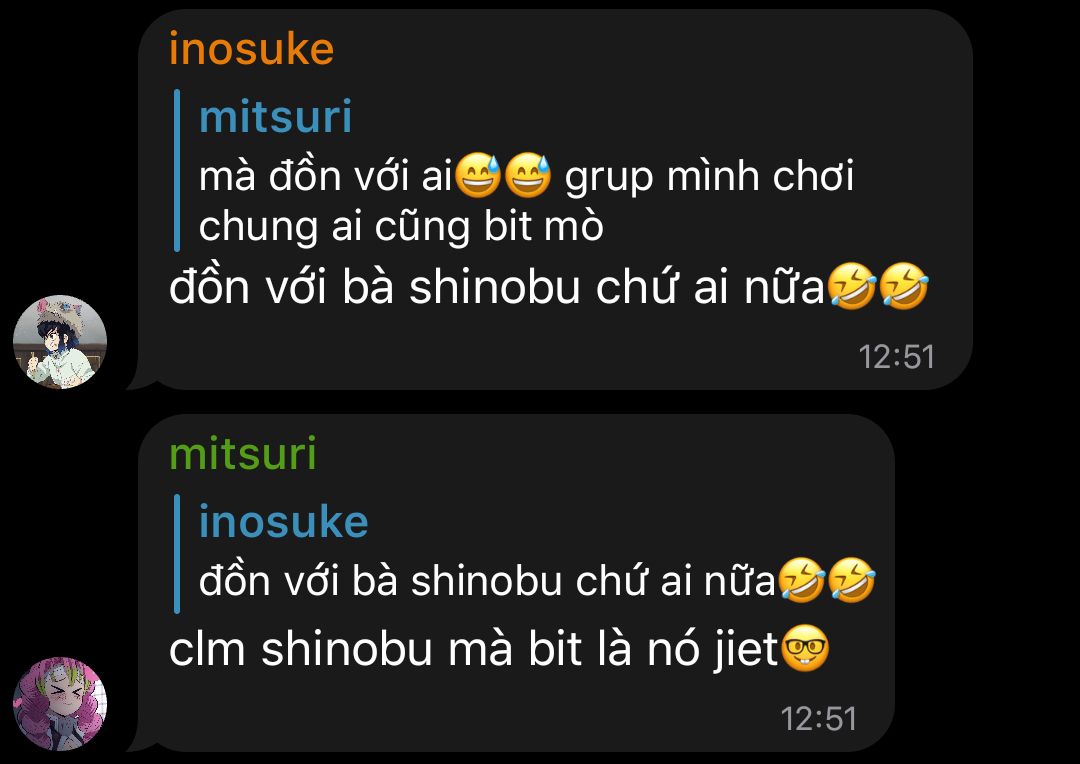The height and width of the screenshot is (764, 1080).
Task: Tap the green mitsuri sender name
Action: pos(242,454)
